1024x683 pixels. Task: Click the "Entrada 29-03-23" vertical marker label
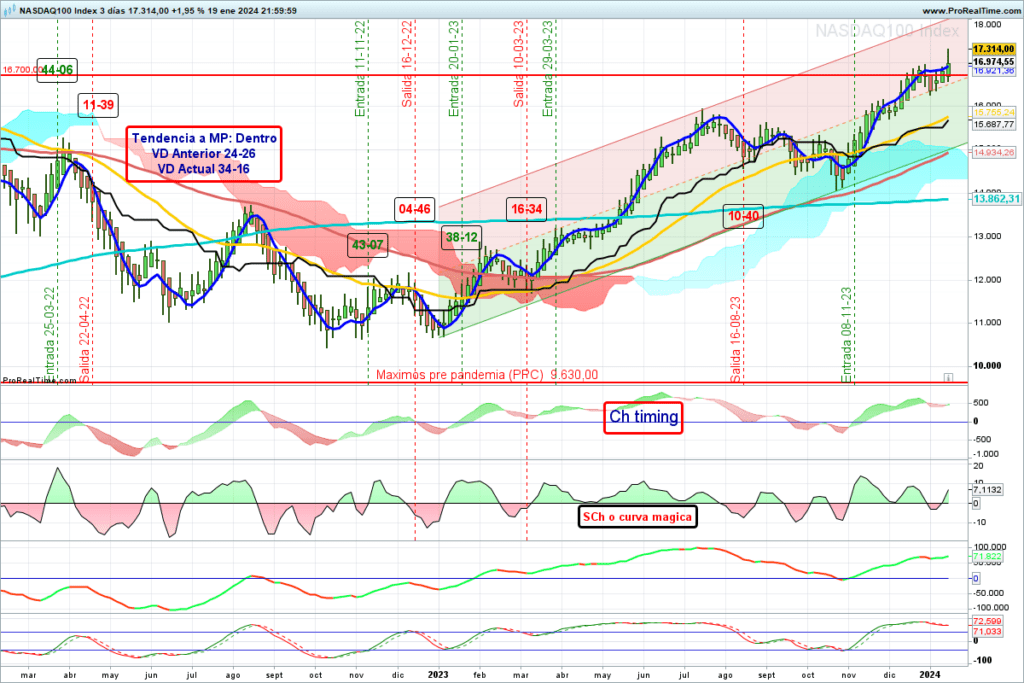(x=548, y=69)
